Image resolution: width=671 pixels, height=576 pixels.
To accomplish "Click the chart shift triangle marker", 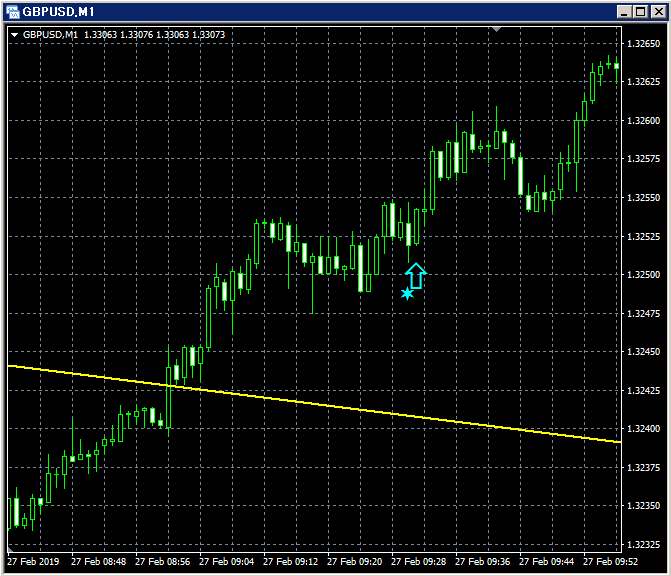I will [496, 30].
